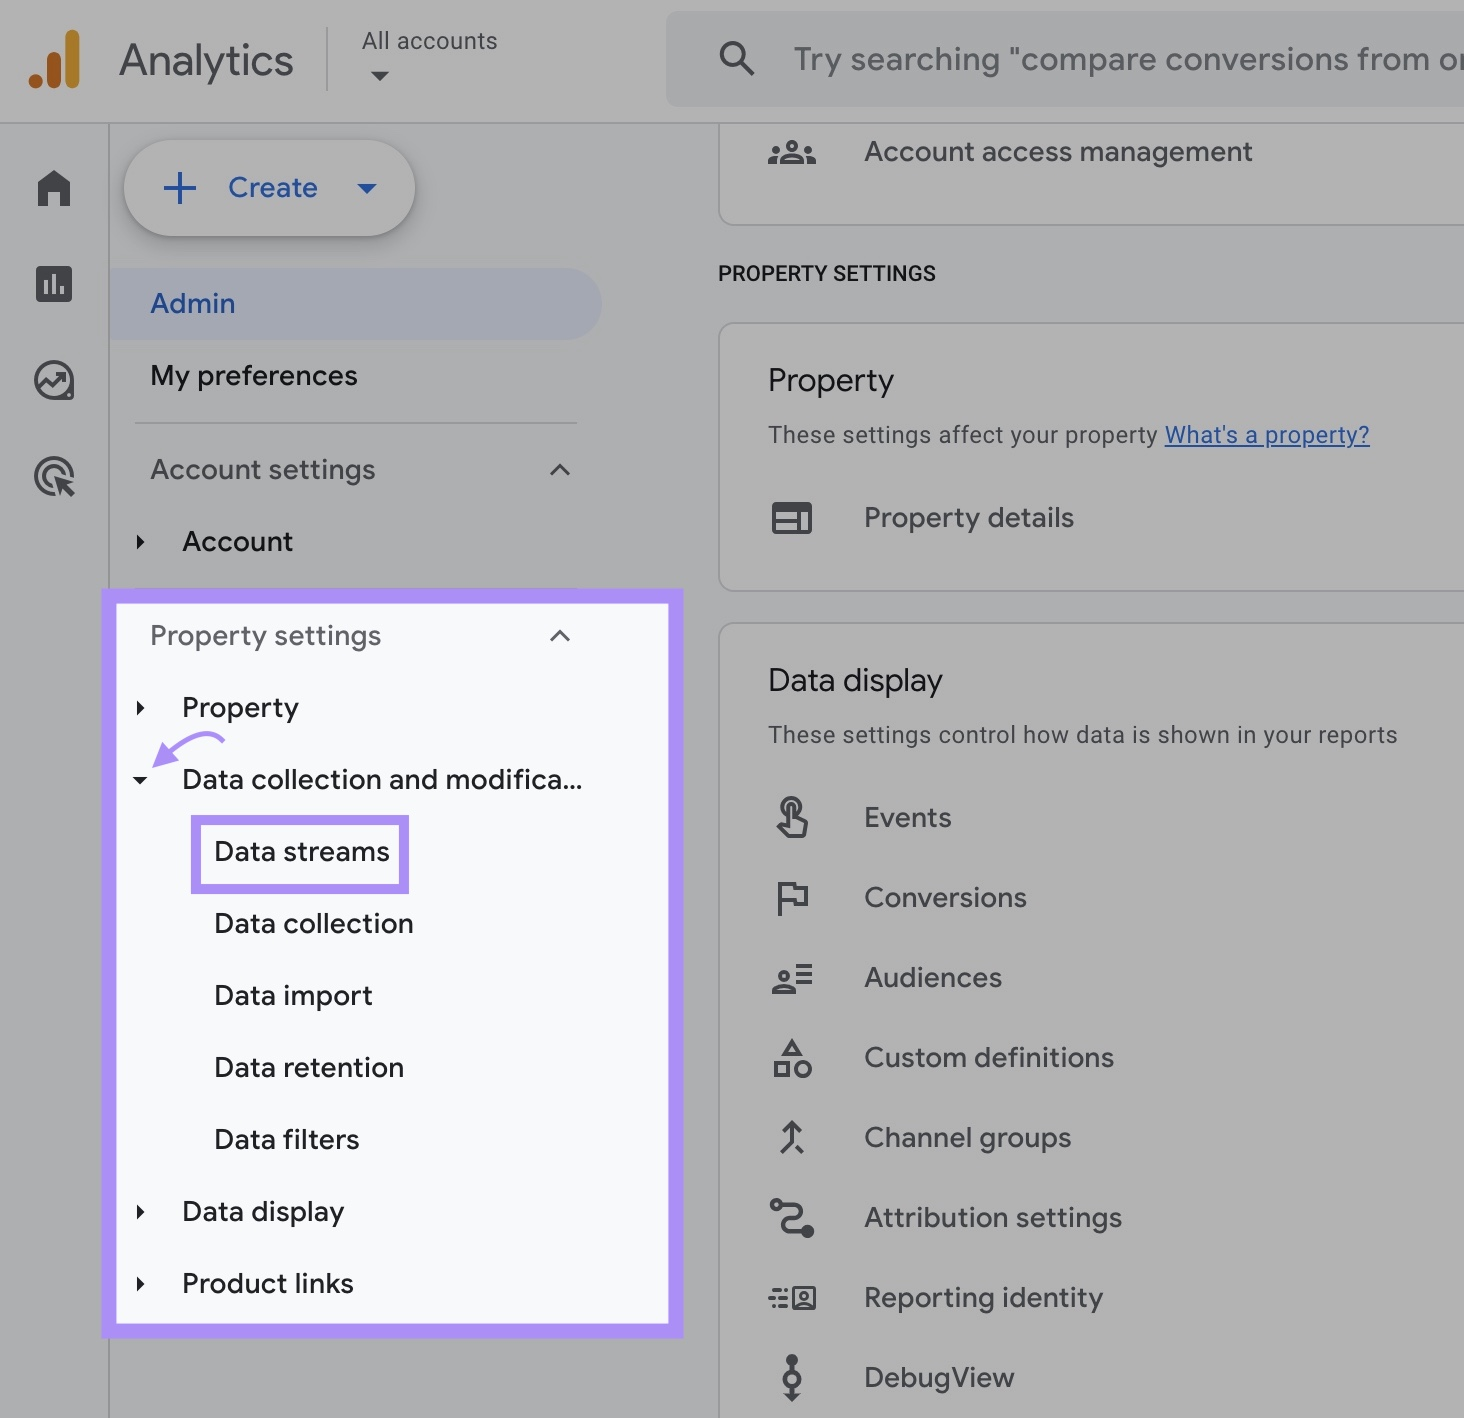The width and height of the screenshot is (1464, 1418).
Task: Open Attribution settings via its icon
Action: pyautogui.click(x=791, y=1217)
